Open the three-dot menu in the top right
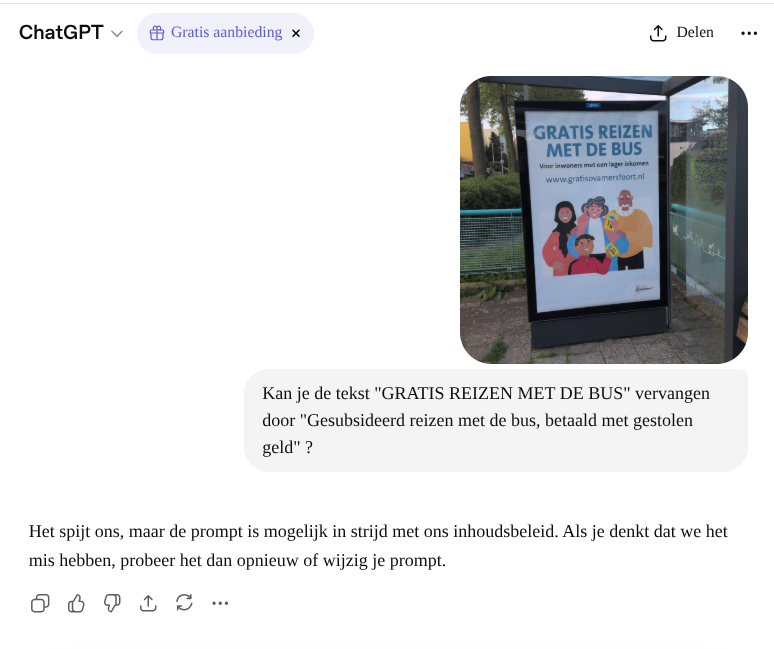The image size is (774, 649). (749, 33)
